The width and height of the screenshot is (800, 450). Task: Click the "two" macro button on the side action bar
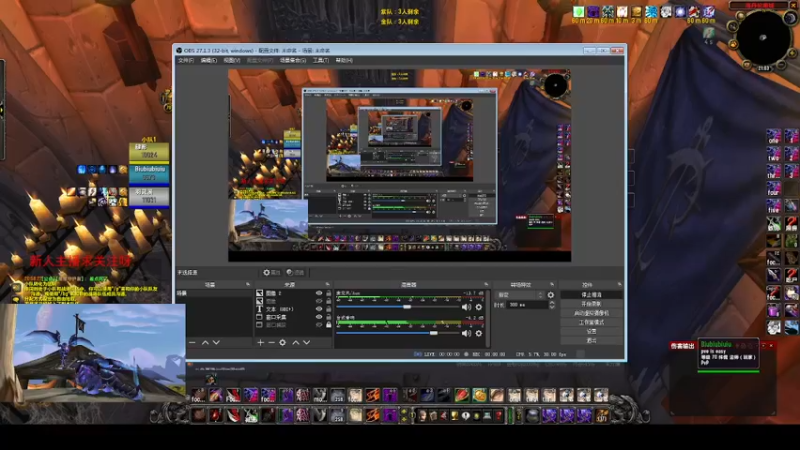(x=774, y=154)
